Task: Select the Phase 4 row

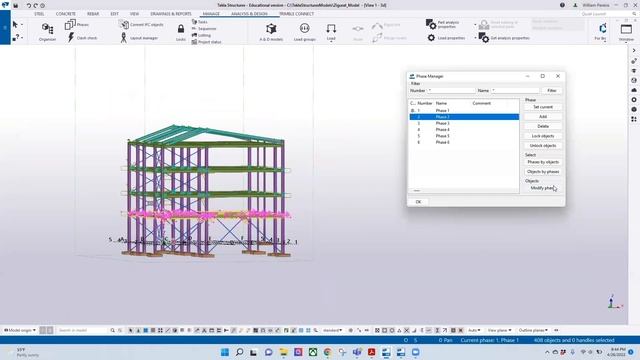Action: coord(464,129)
